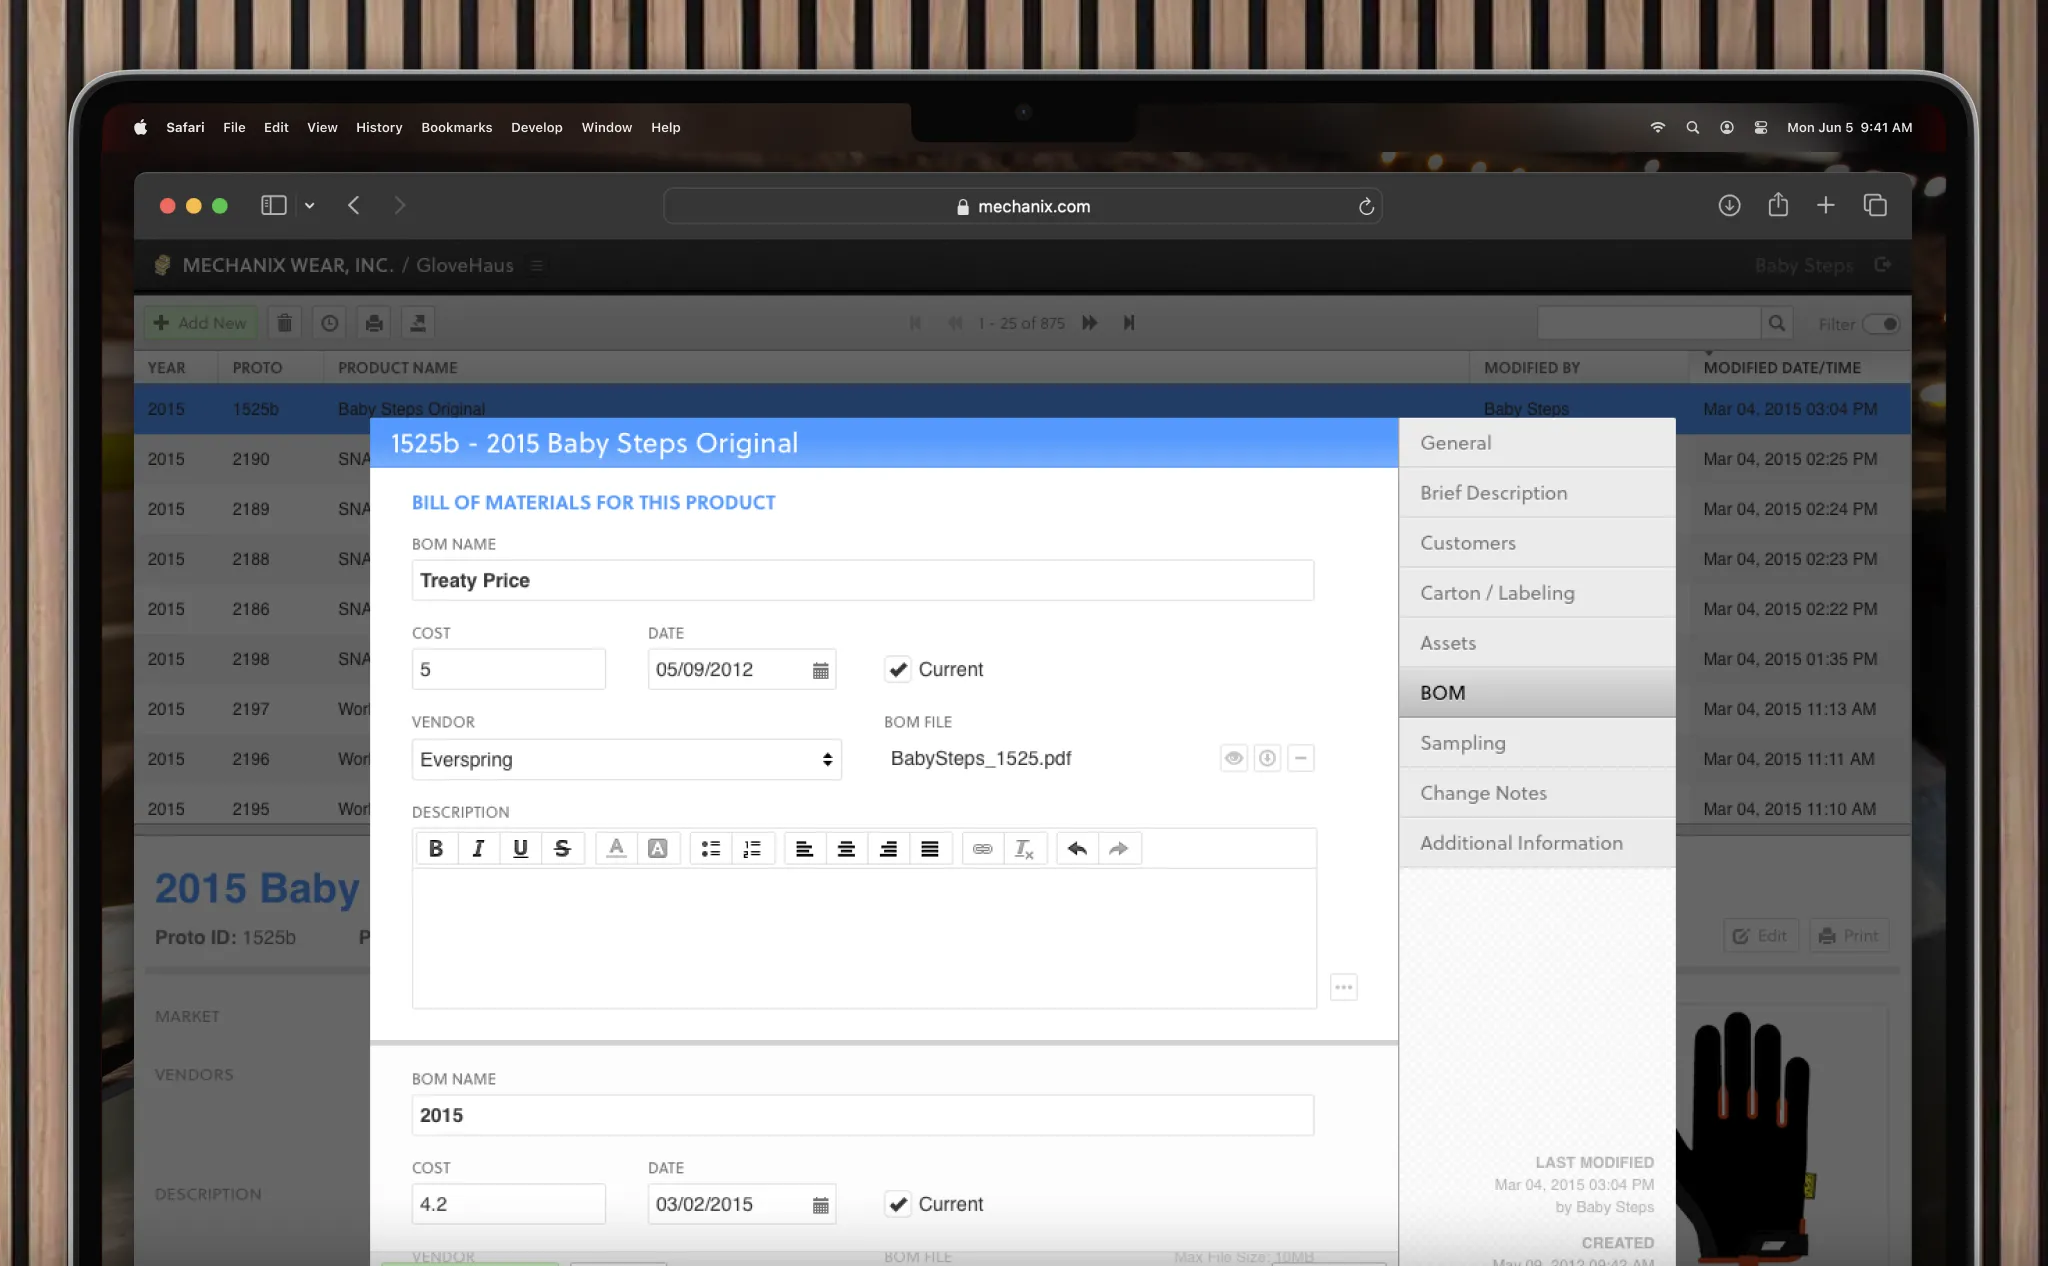Uncheck Current for 2015 BOM

tap(898, 1204)
